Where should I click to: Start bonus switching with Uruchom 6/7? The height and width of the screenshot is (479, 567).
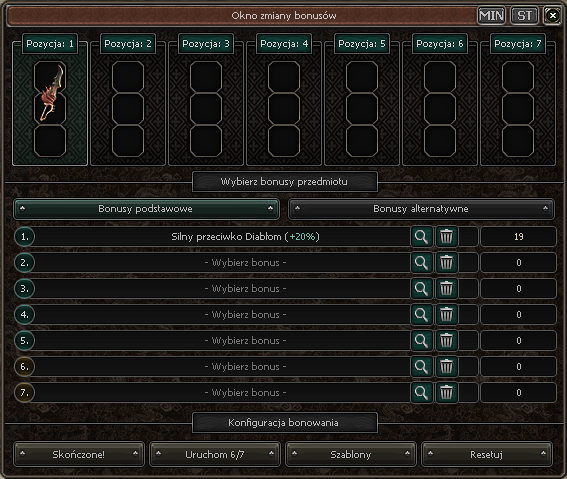(215, 454)
